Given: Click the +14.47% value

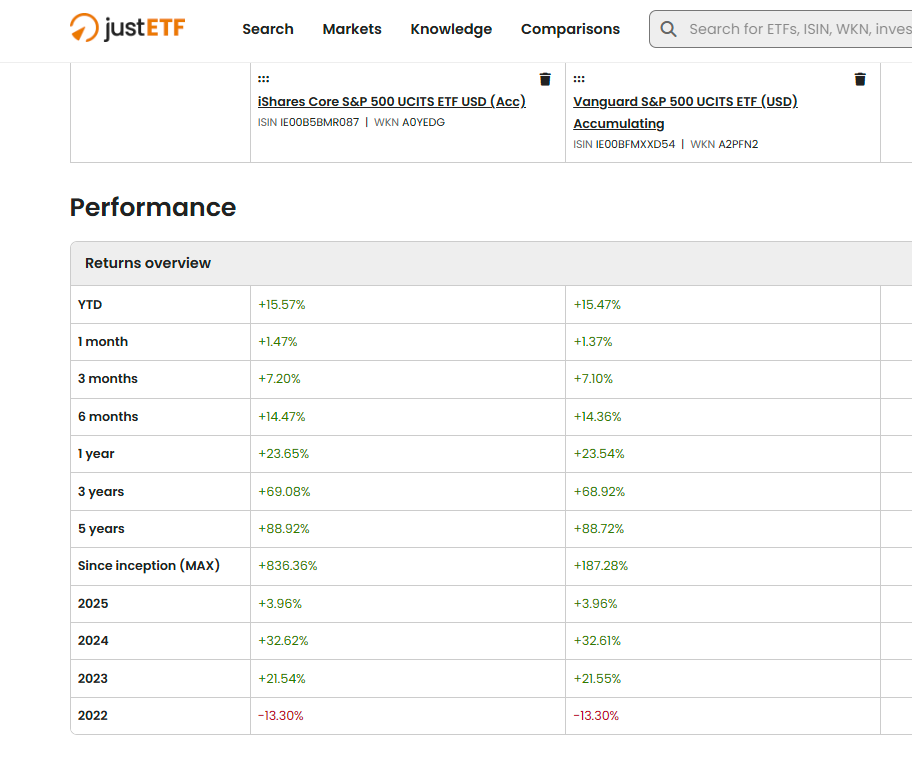Looking at the screenshot, I should pos(282,417).
